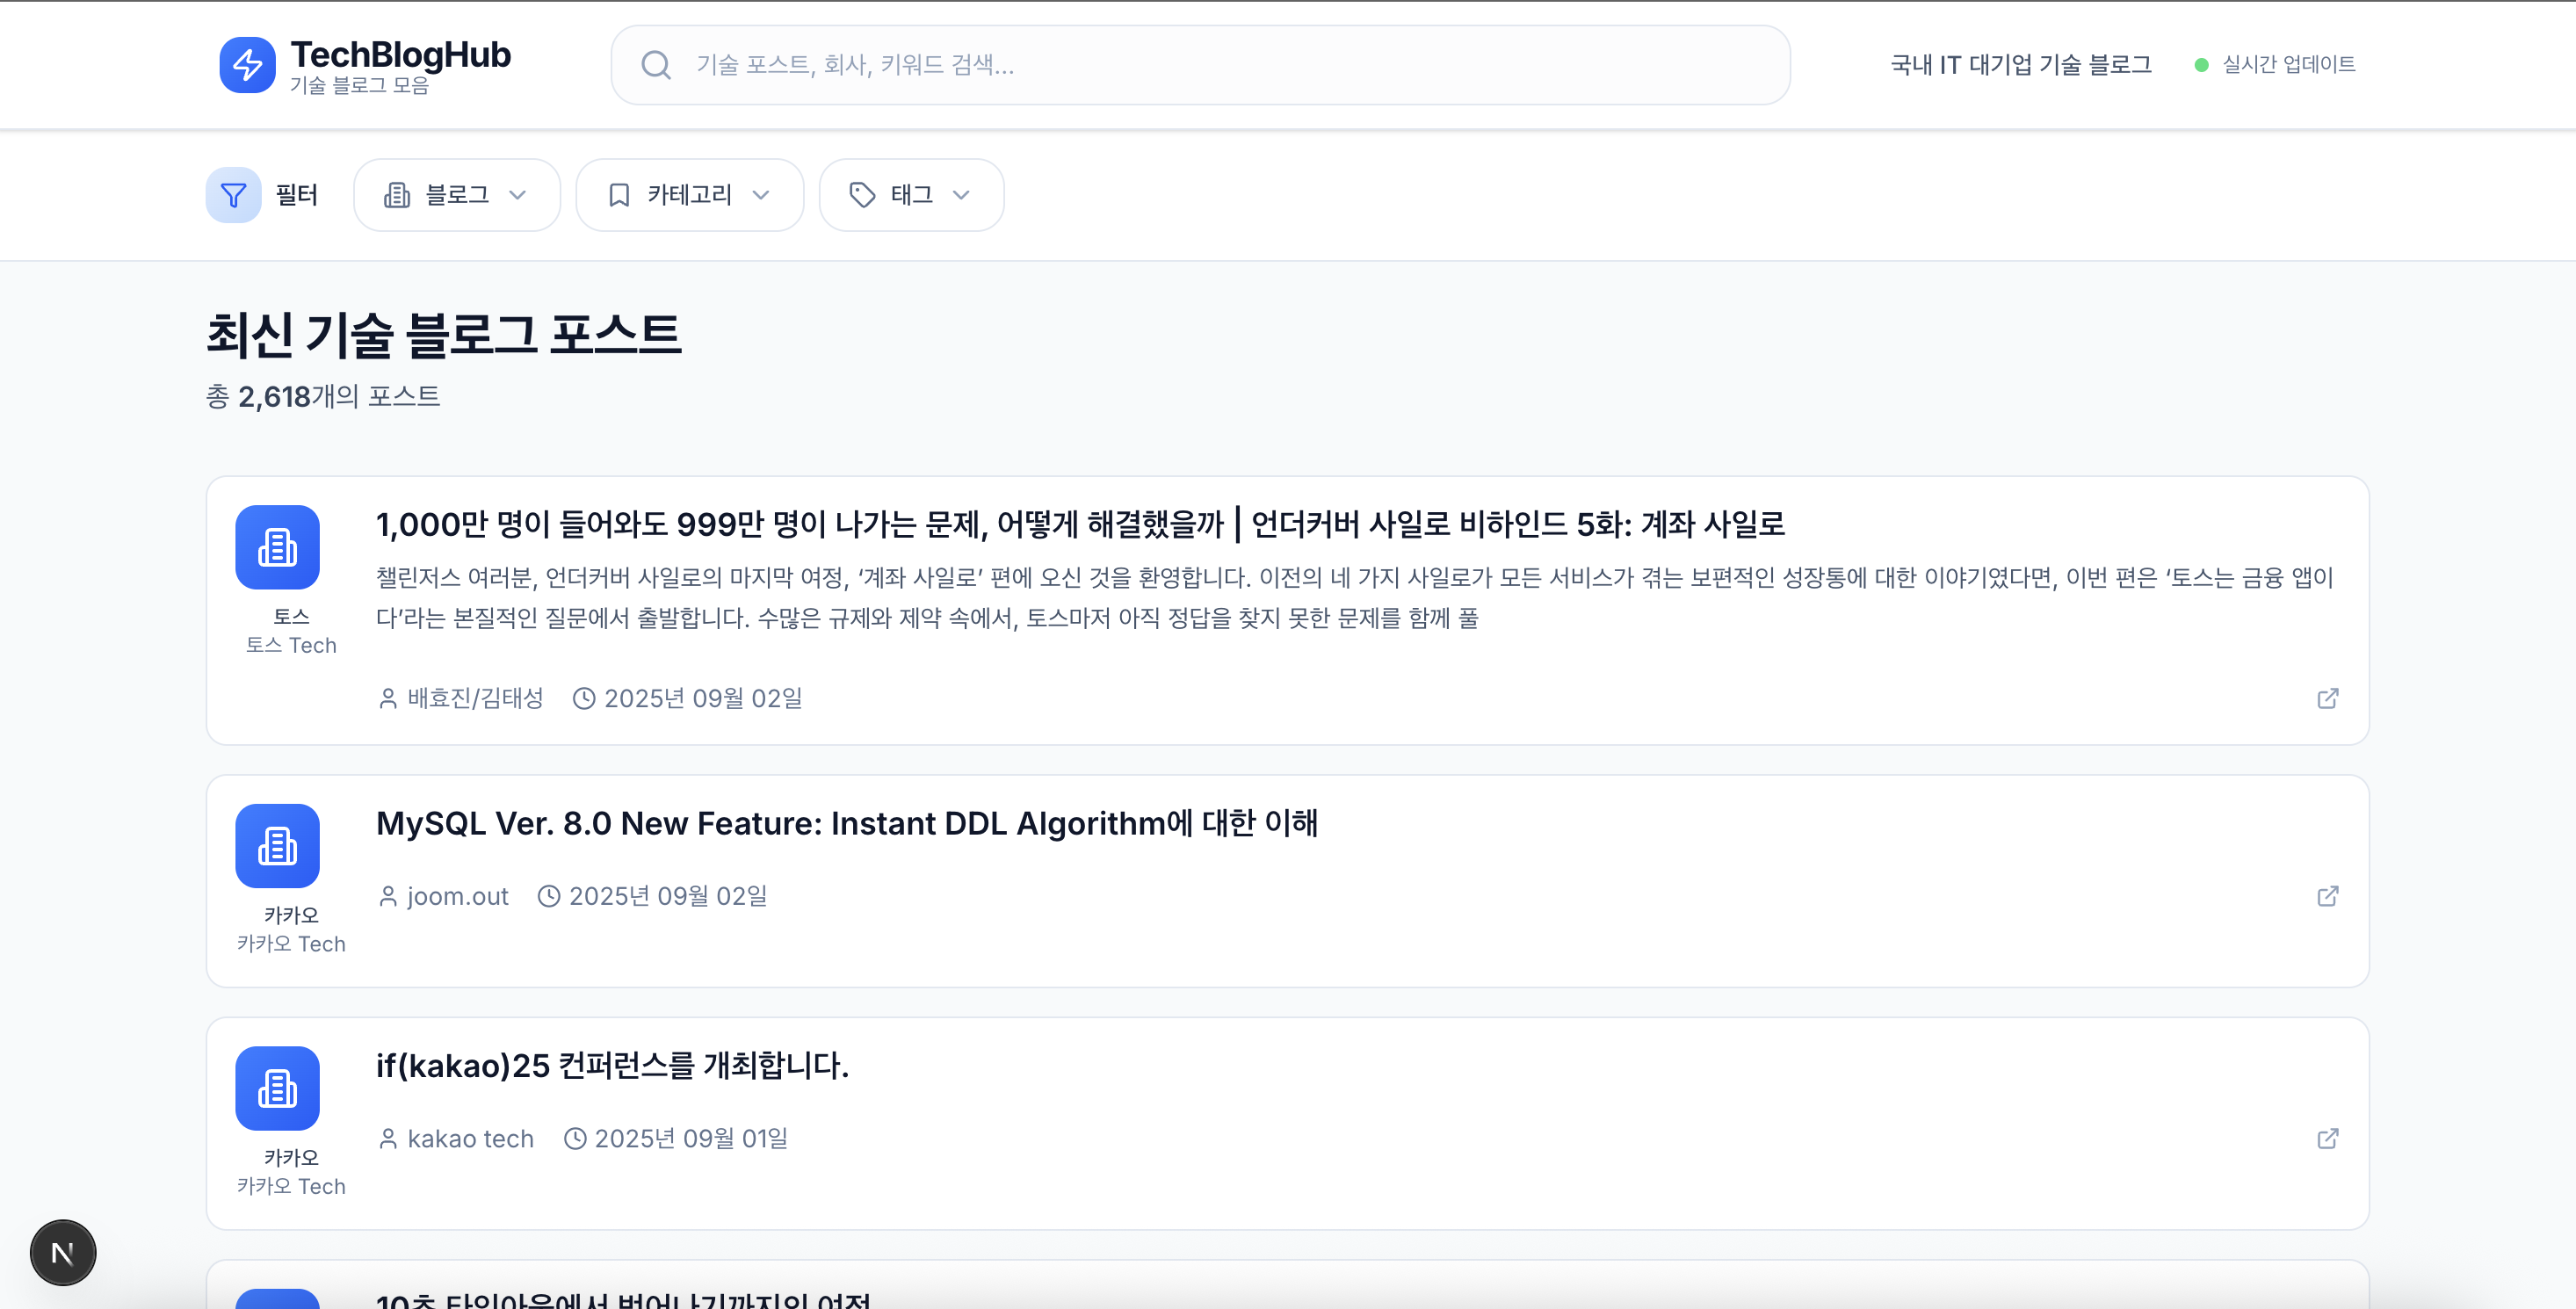Click the 카카오 blog icon on MySQL post
Viewport: 2576px width, 1309px height.
coord(277,846)
